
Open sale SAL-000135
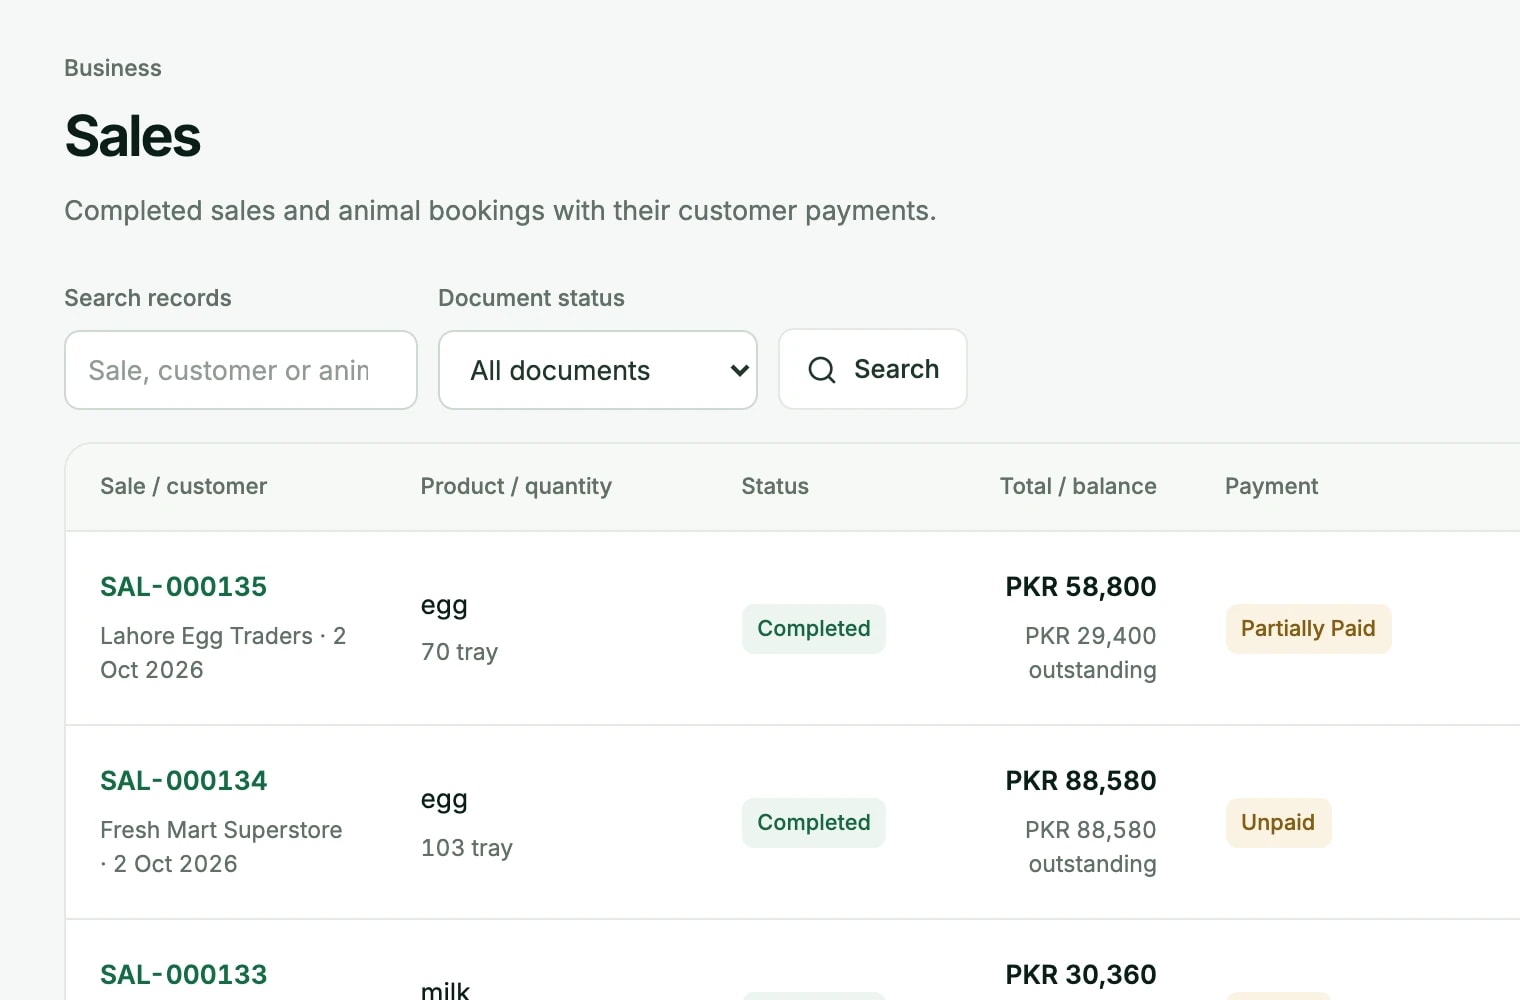tap(184, 586)
